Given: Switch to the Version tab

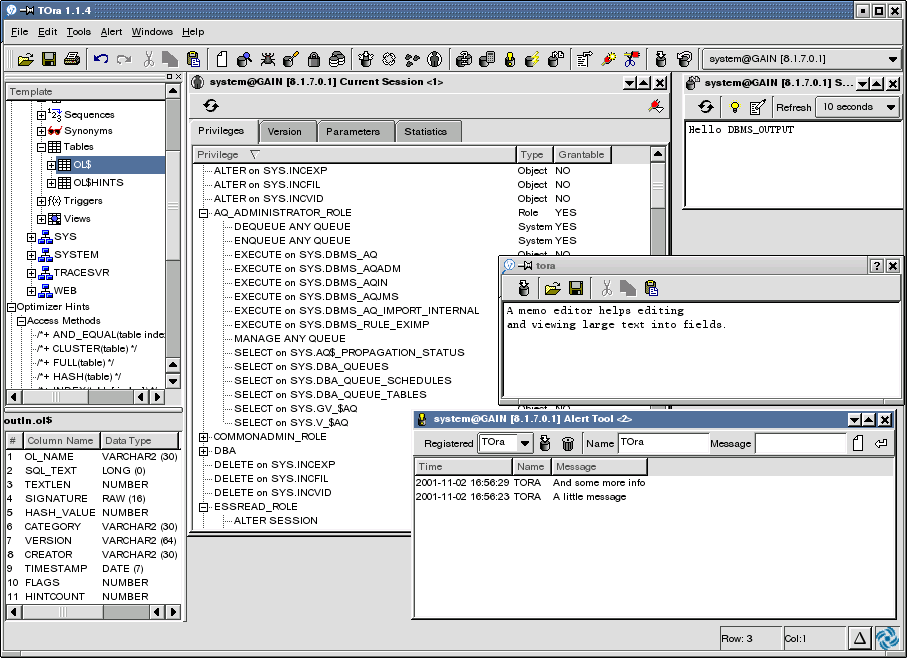Looking at the screenshot, I should pos(287,132).
